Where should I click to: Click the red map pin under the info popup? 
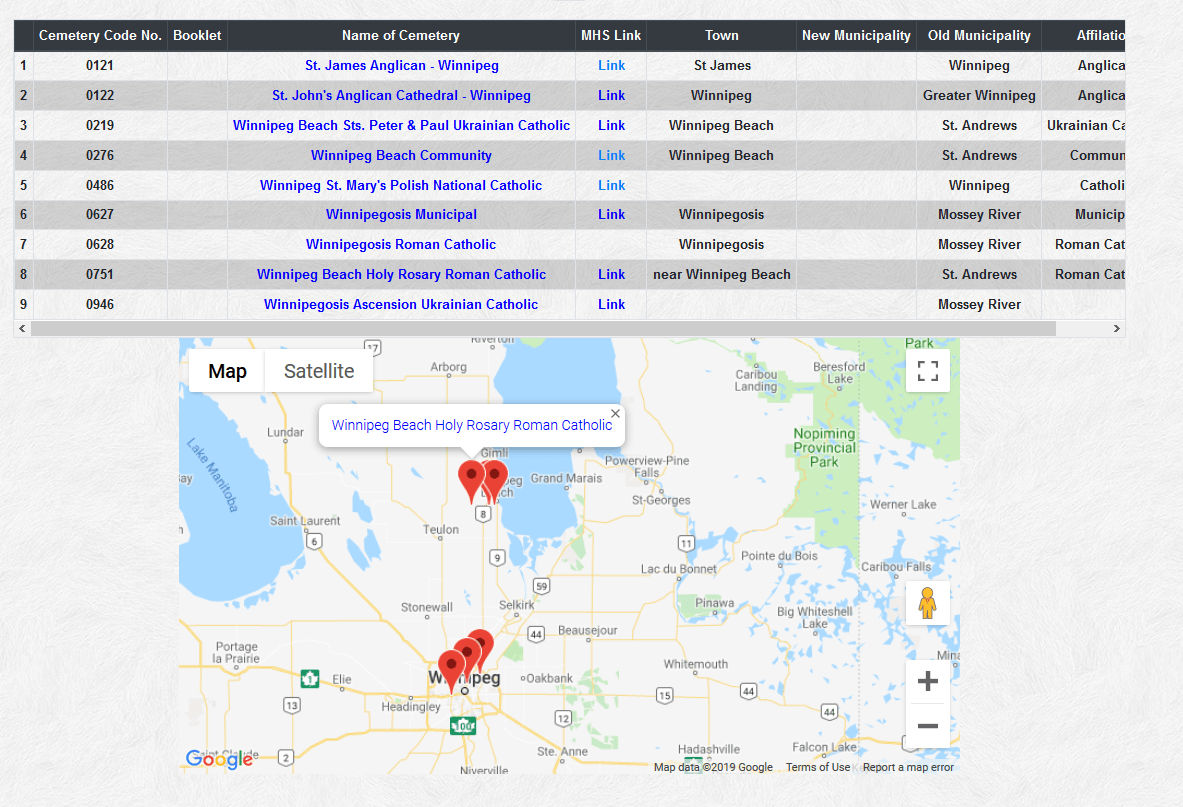(471, 479)
